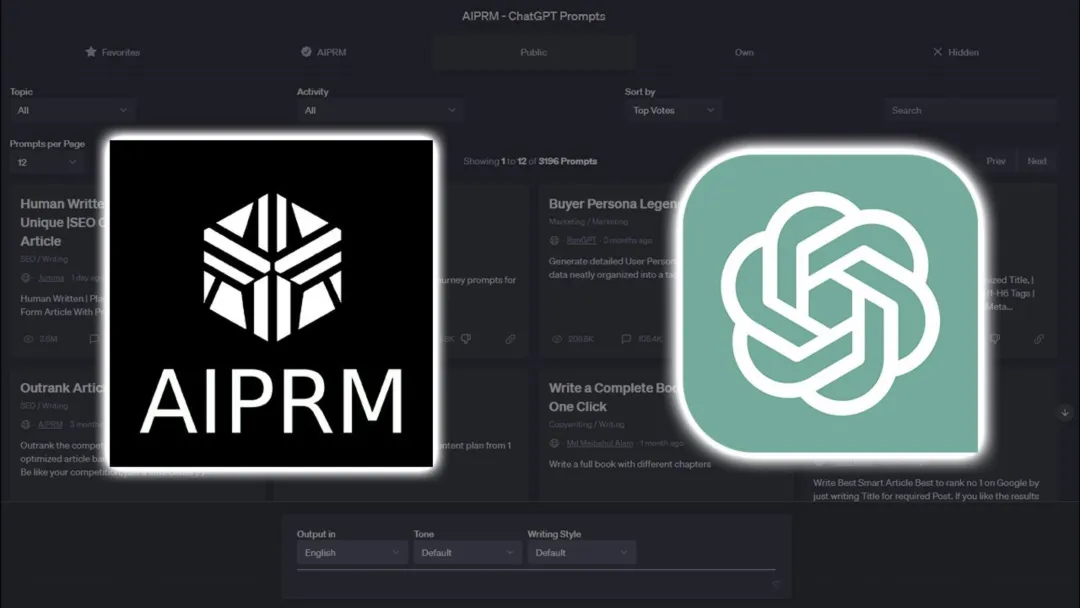
Task: Show the Hidden prompts tab
Action: point(955,52)
